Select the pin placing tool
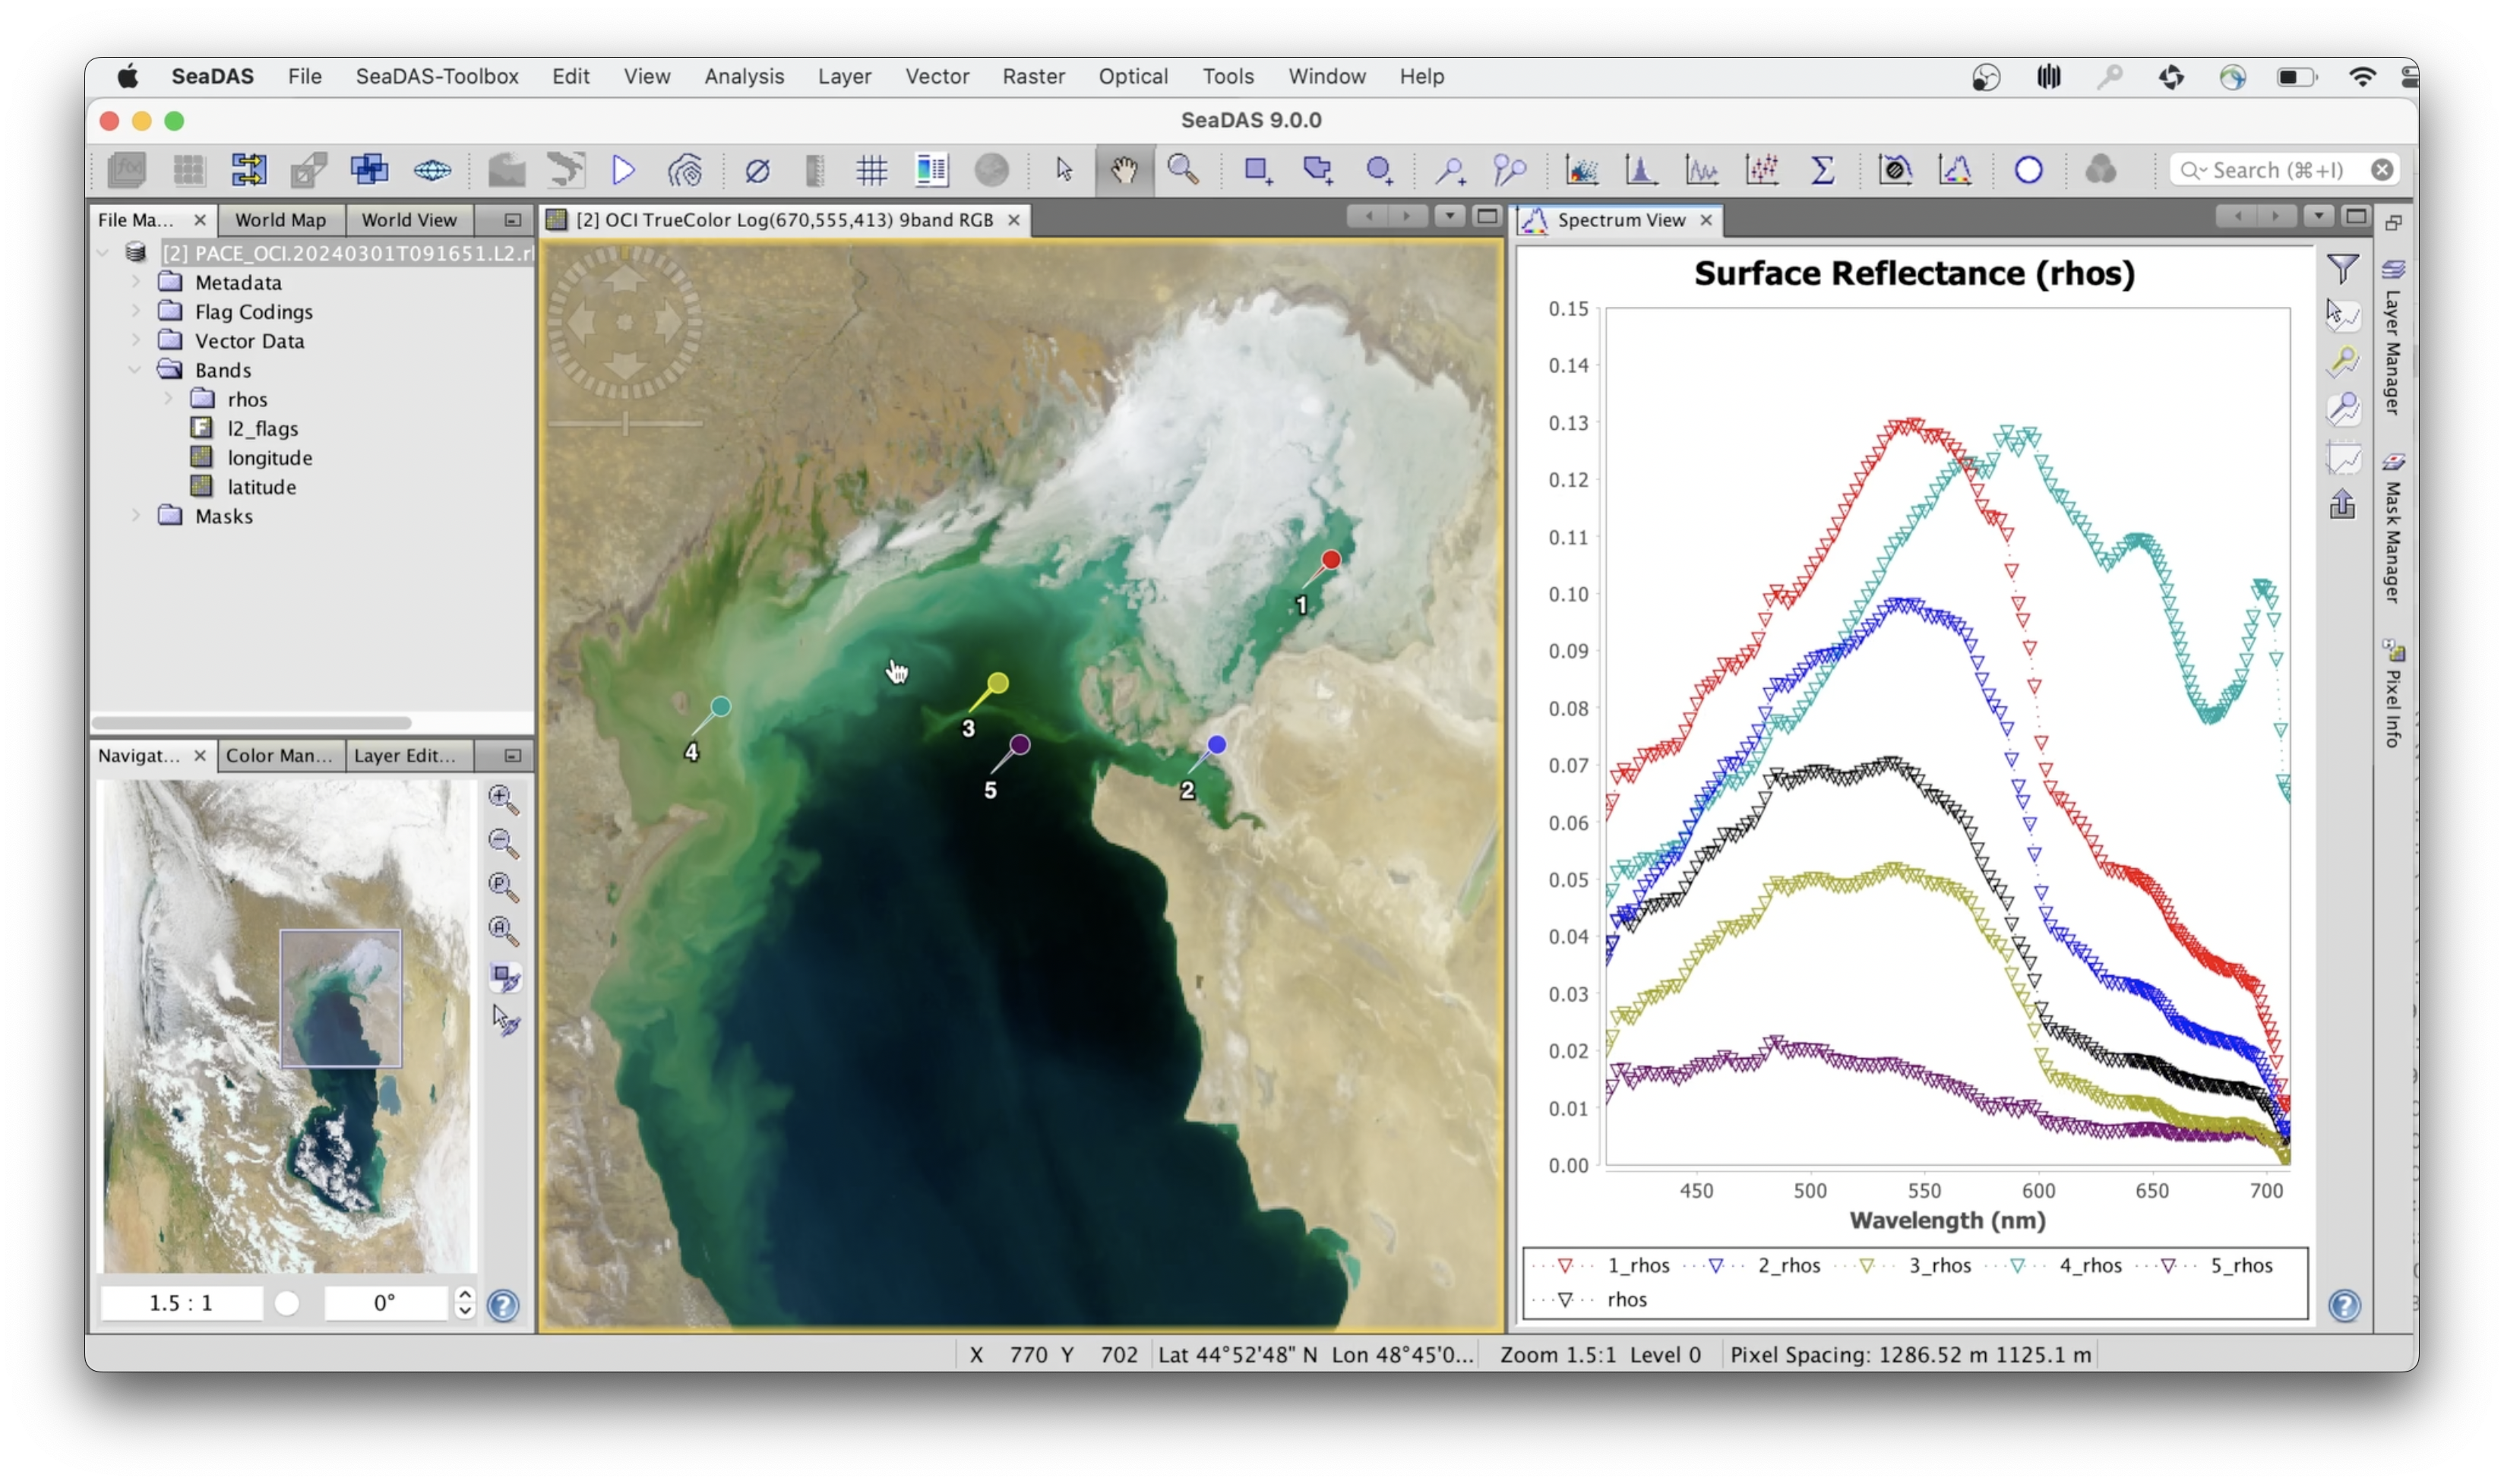This screenshot has height=1484, width=2504. (x=1450, y=170)
